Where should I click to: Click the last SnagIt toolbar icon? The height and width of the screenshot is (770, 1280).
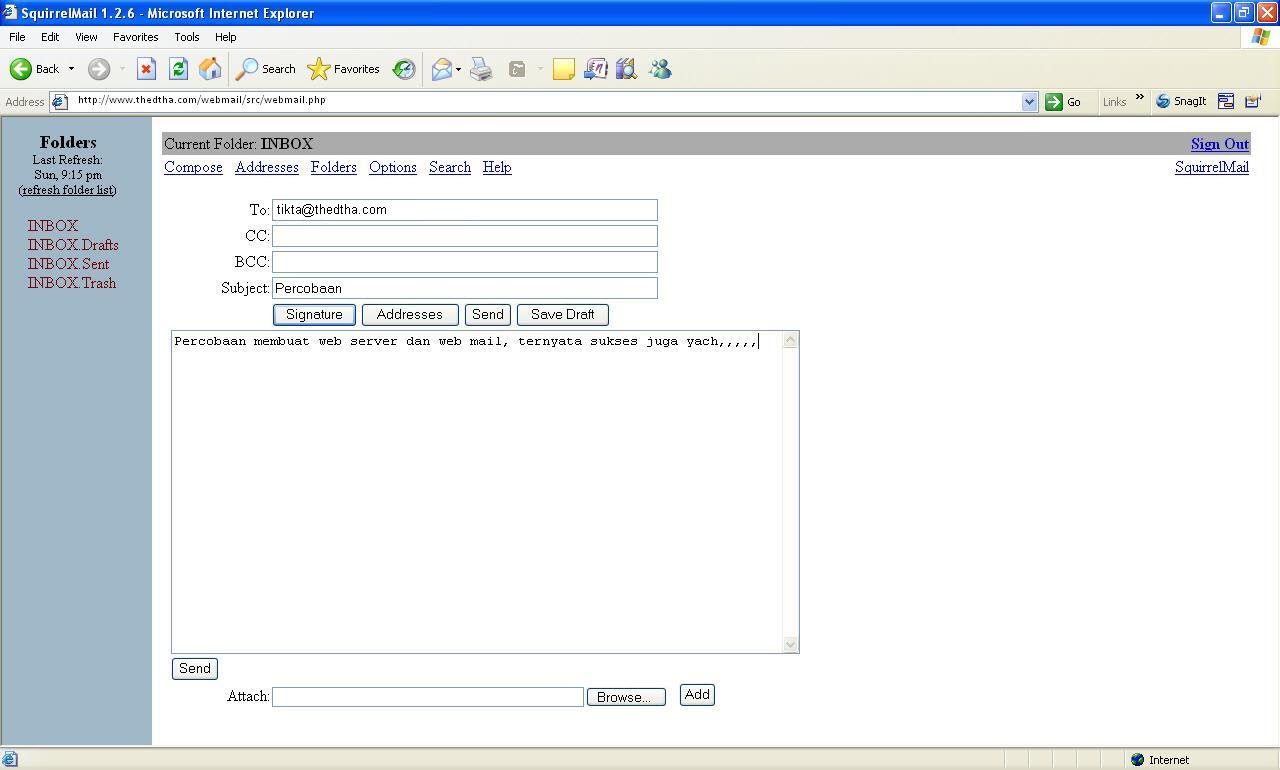tap(1253, 101)
